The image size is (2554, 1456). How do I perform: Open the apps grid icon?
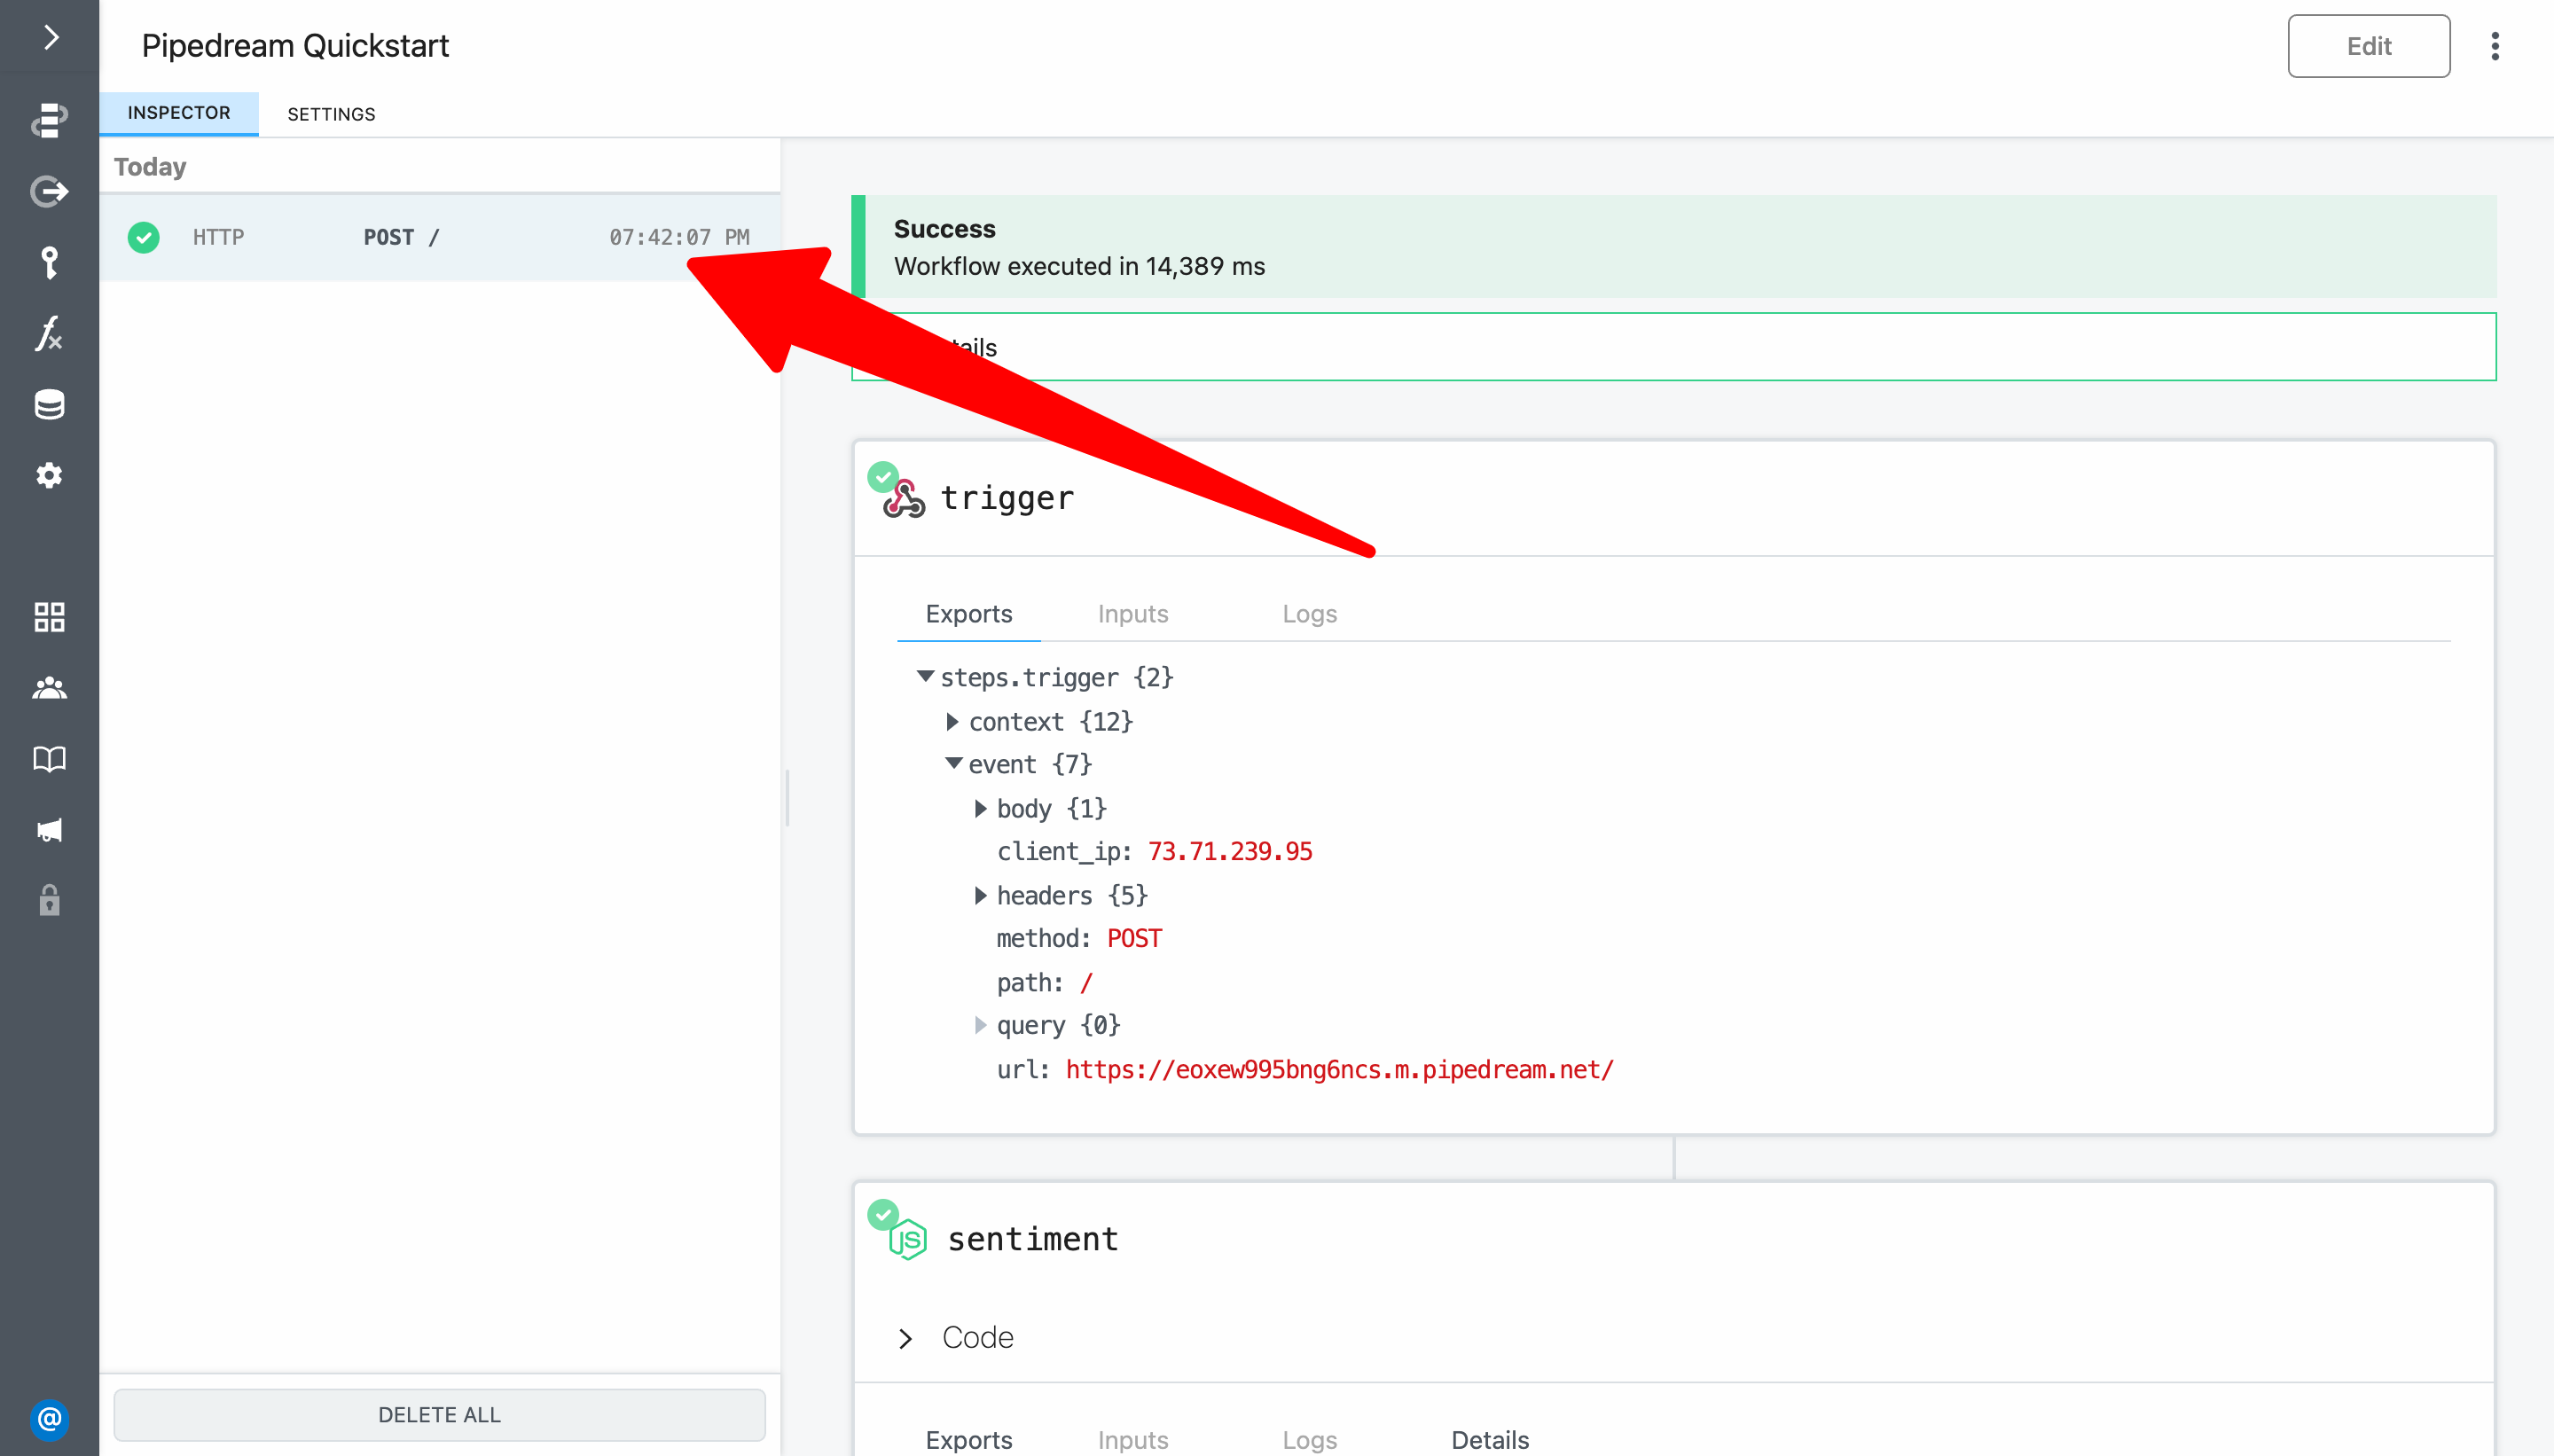point(49,617)
